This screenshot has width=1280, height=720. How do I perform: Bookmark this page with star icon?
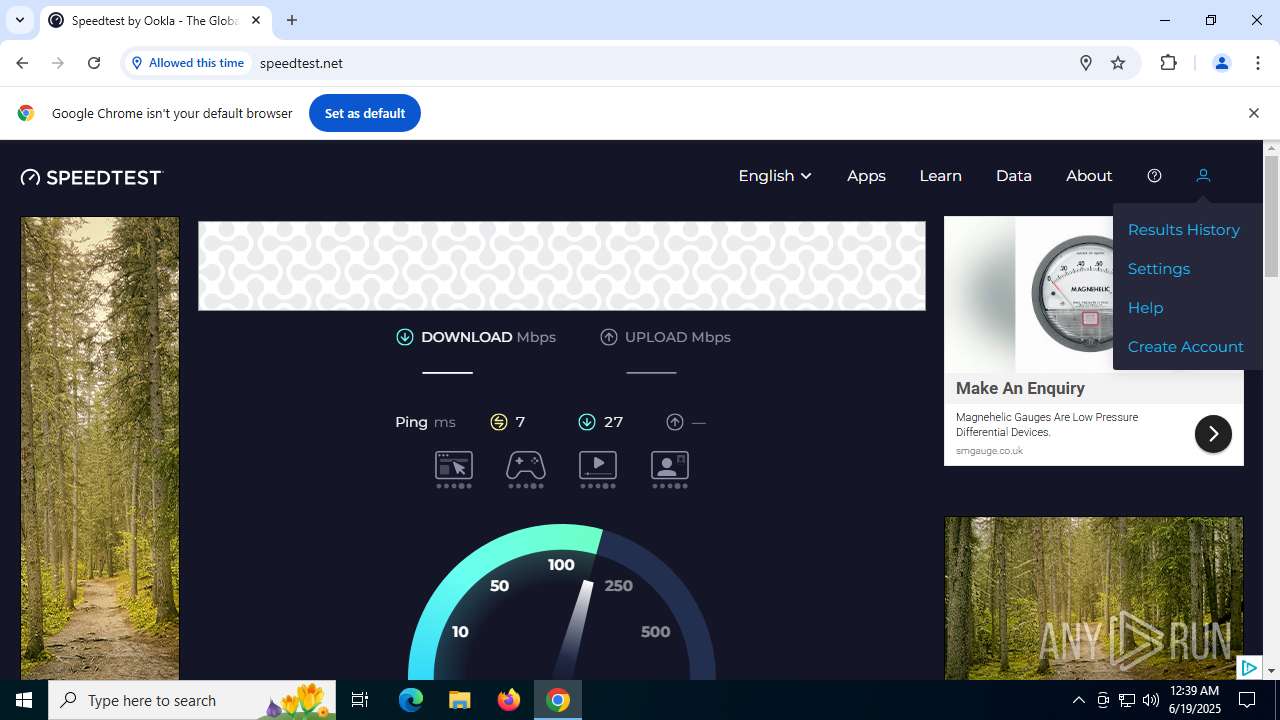coord(1118,63)
